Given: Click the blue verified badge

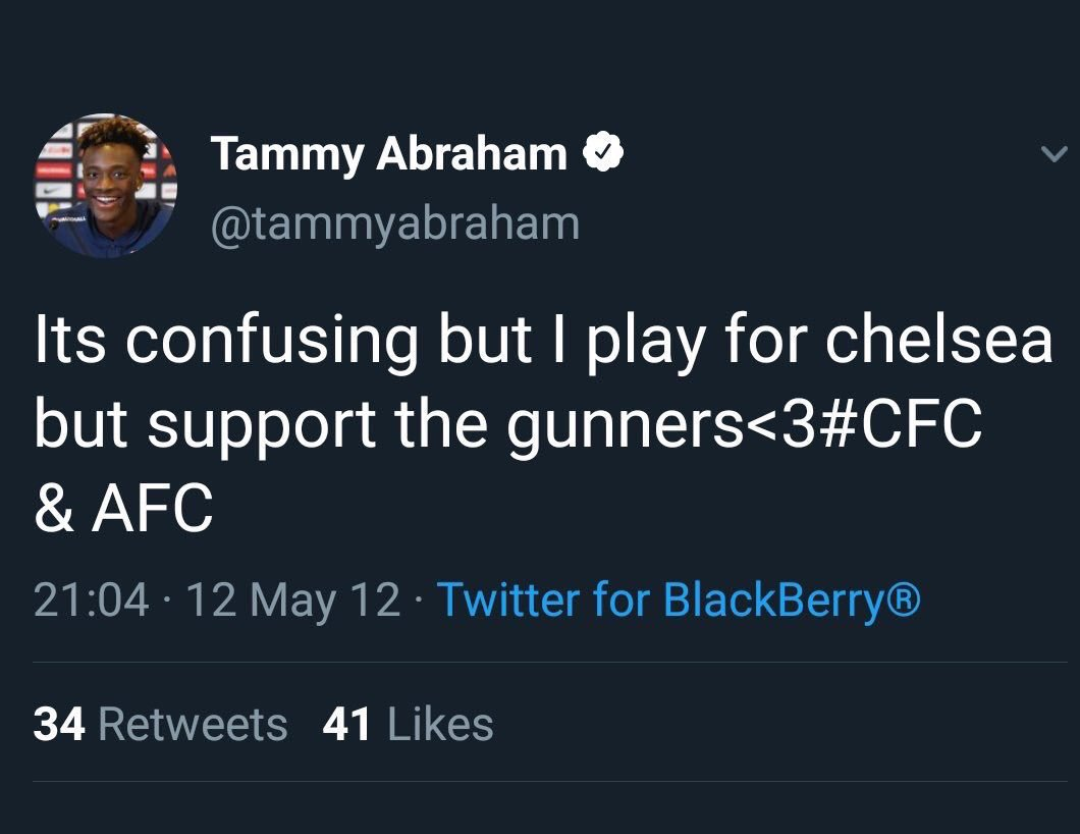Looking at the screenshot, I should [605, 154].
